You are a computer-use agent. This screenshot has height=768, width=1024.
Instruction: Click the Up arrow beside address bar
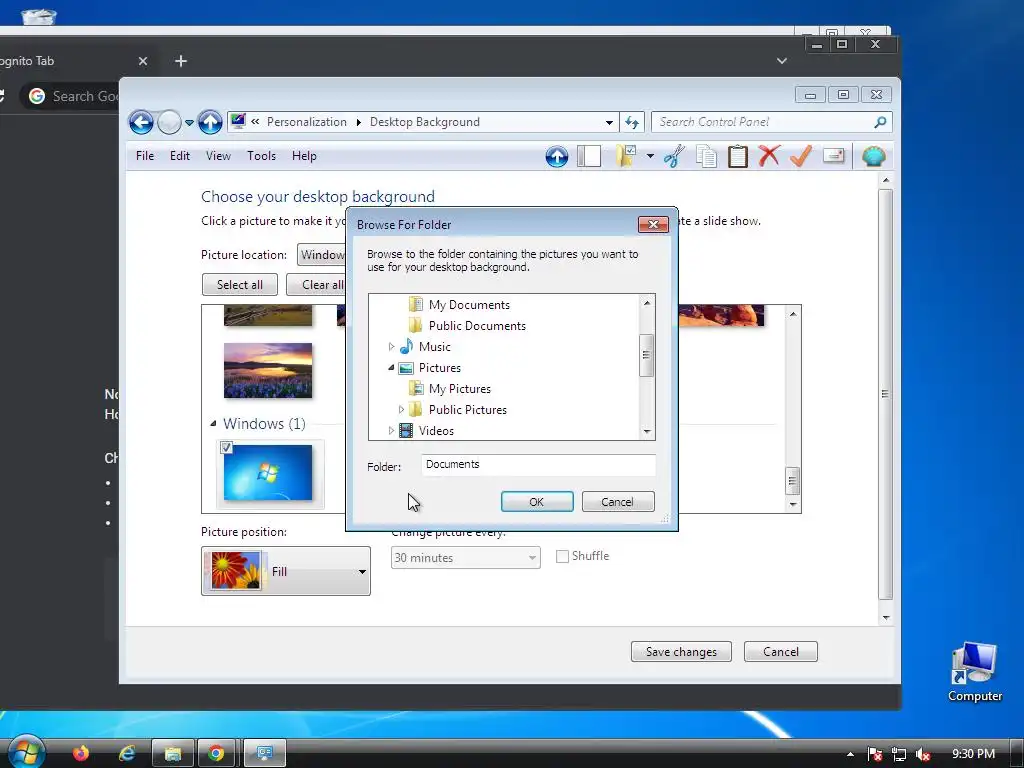(210, 122)
